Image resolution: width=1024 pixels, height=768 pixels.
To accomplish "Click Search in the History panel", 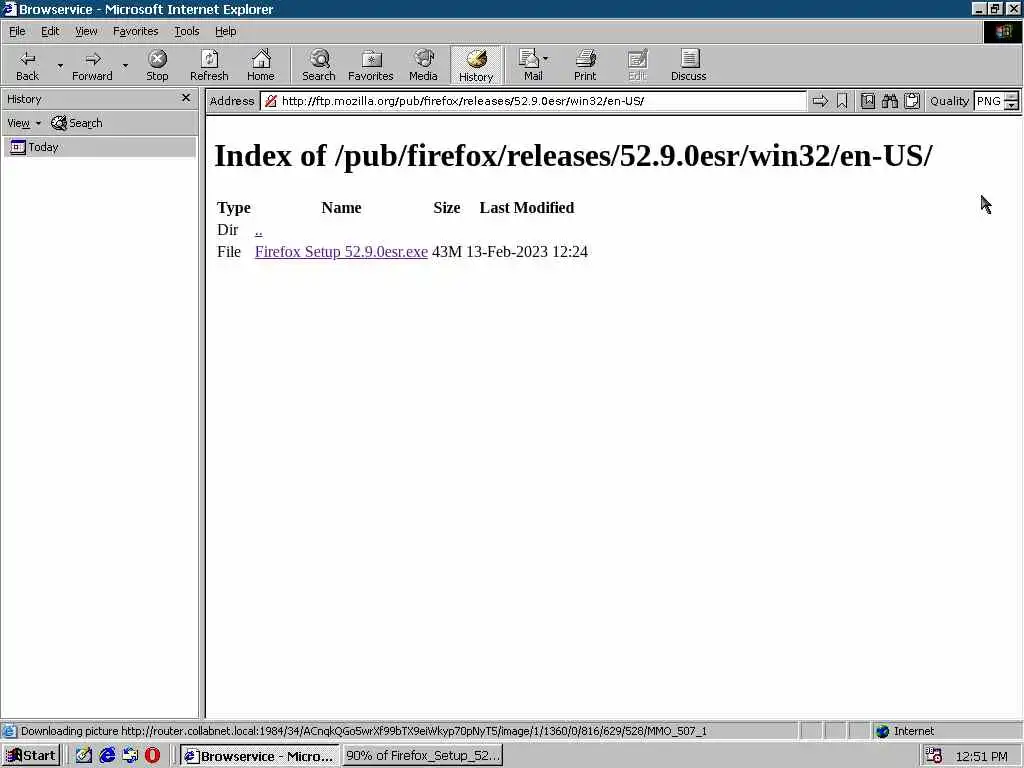I will pyautogui.click(x=77, y=123).
